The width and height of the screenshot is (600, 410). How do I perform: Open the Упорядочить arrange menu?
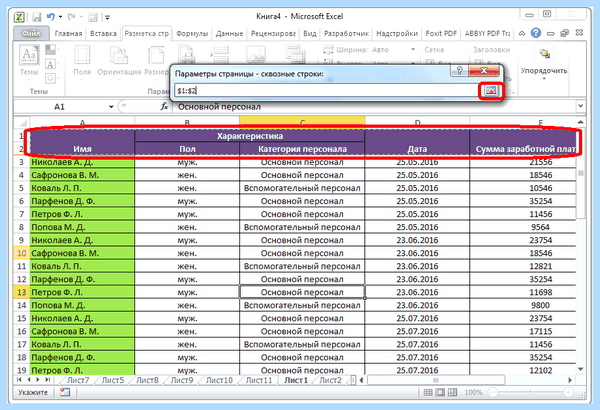544,63
